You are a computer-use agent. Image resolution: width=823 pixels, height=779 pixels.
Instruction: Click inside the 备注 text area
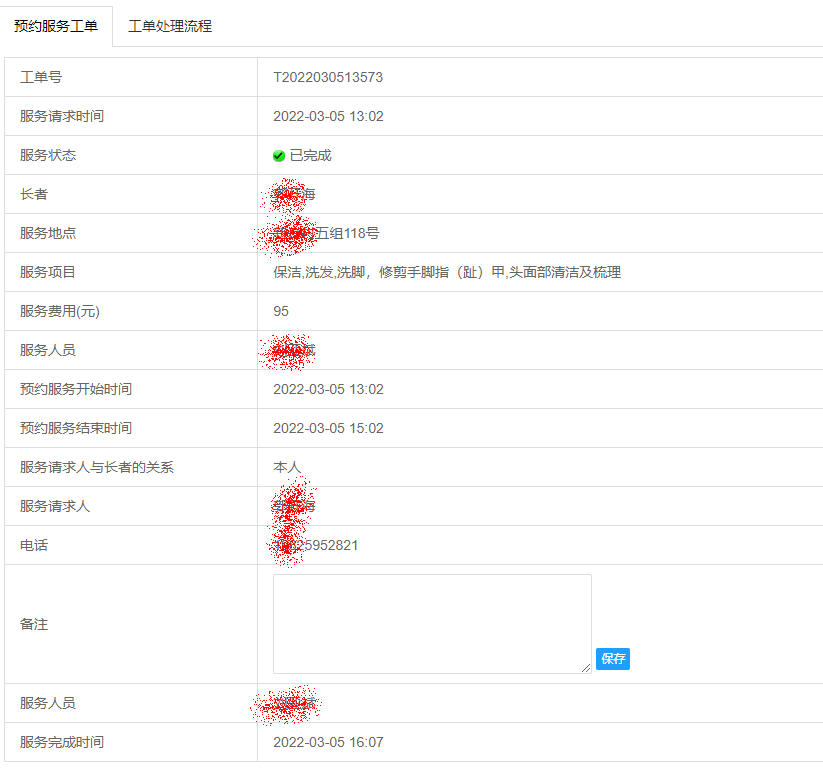[x=432, y=623]
